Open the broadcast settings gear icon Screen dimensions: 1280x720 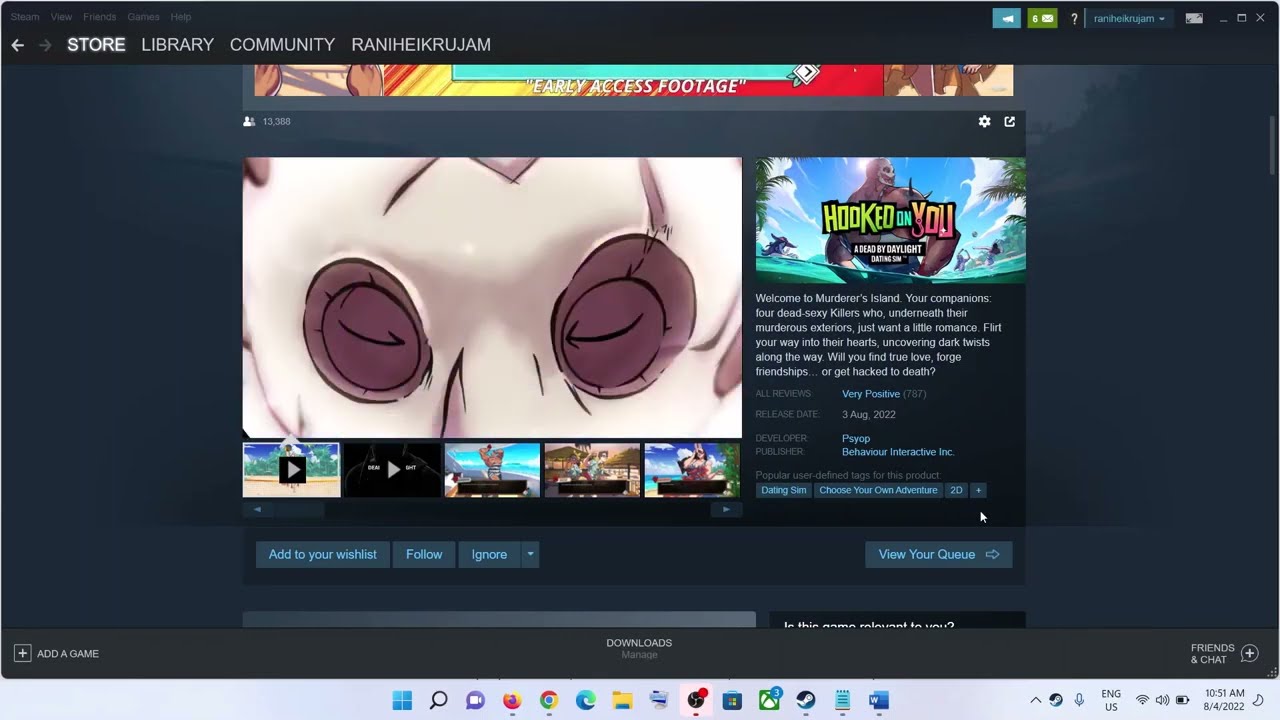coord(984,121)
